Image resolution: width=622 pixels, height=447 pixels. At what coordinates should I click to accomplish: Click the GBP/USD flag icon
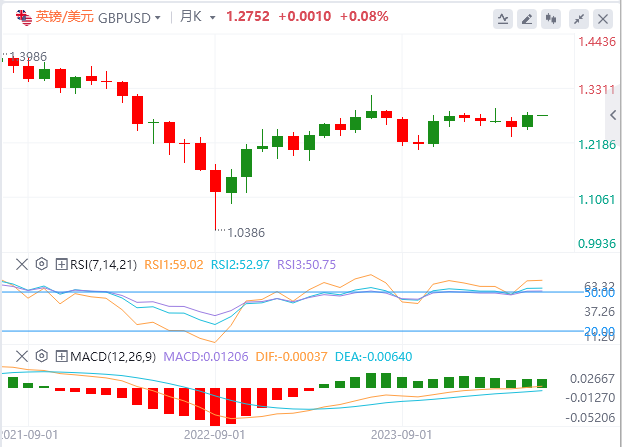(x=23, y=17)
